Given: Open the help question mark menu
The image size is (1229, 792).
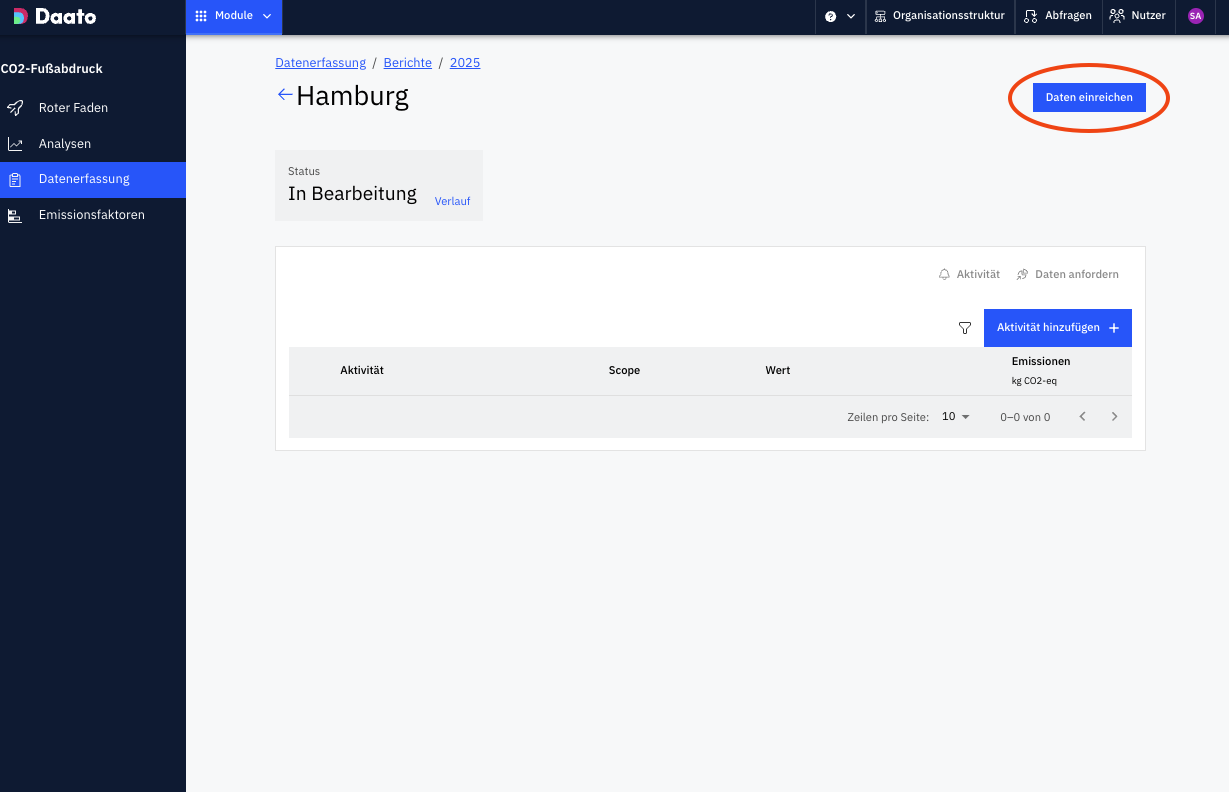Looking at the screenshot, I should (830, 16).
